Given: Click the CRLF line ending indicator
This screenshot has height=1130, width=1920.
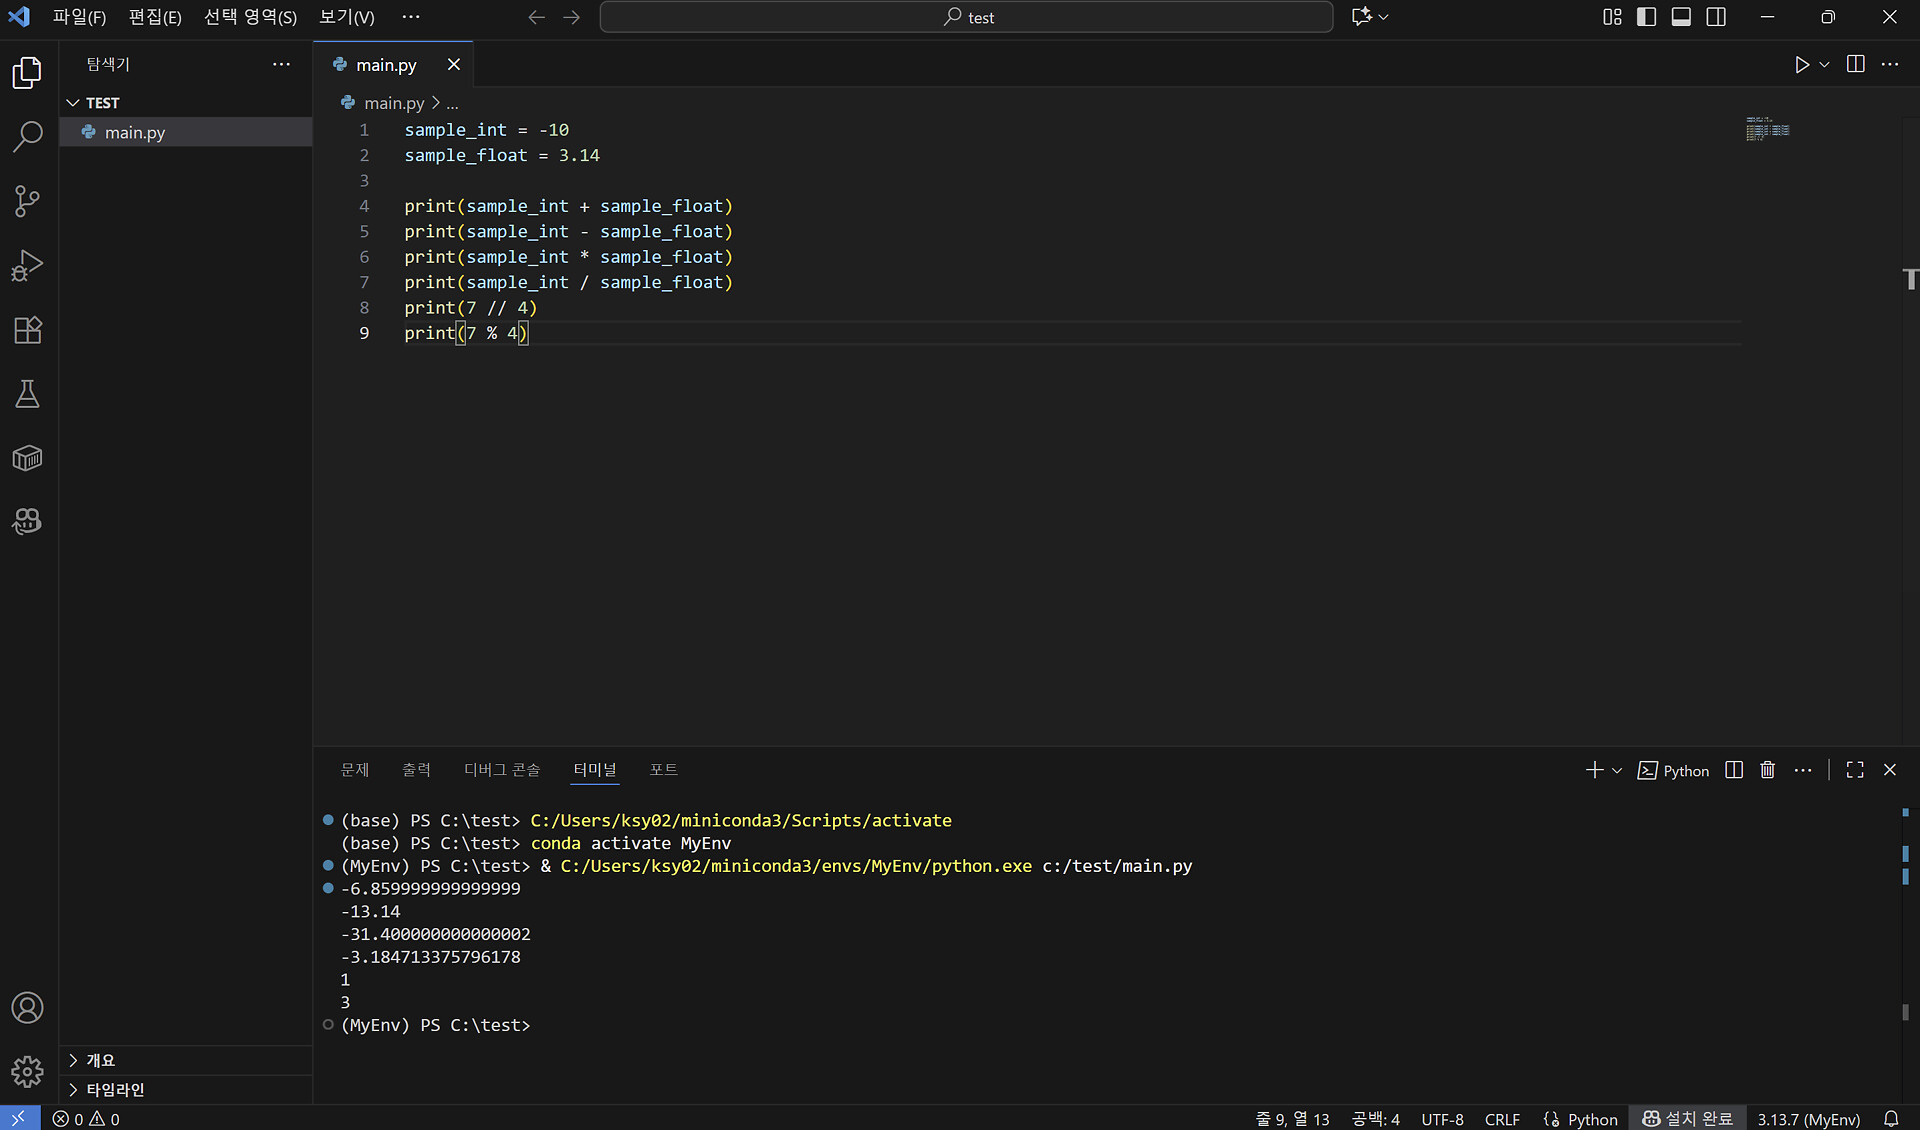Looking at the screenshot, I should 1501,1119.
